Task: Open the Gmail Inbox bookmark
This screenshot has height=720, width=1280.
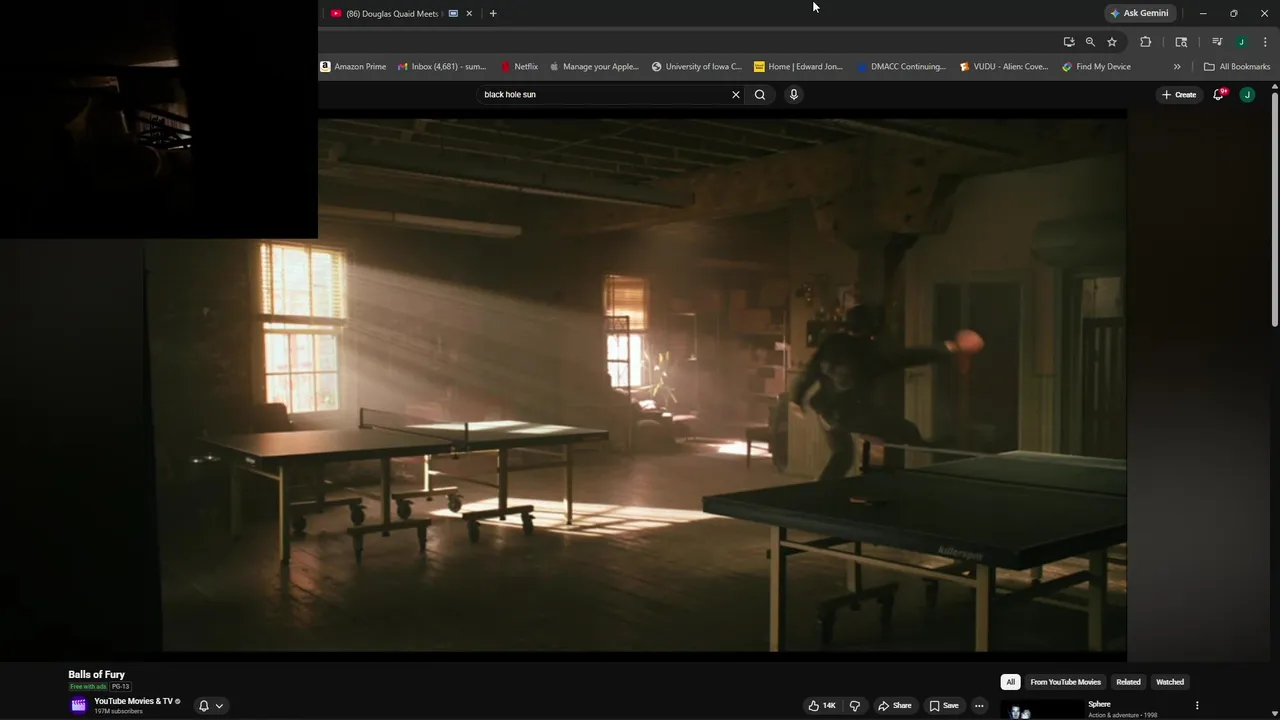Action: pyautogui.click(x=441, y=67)
